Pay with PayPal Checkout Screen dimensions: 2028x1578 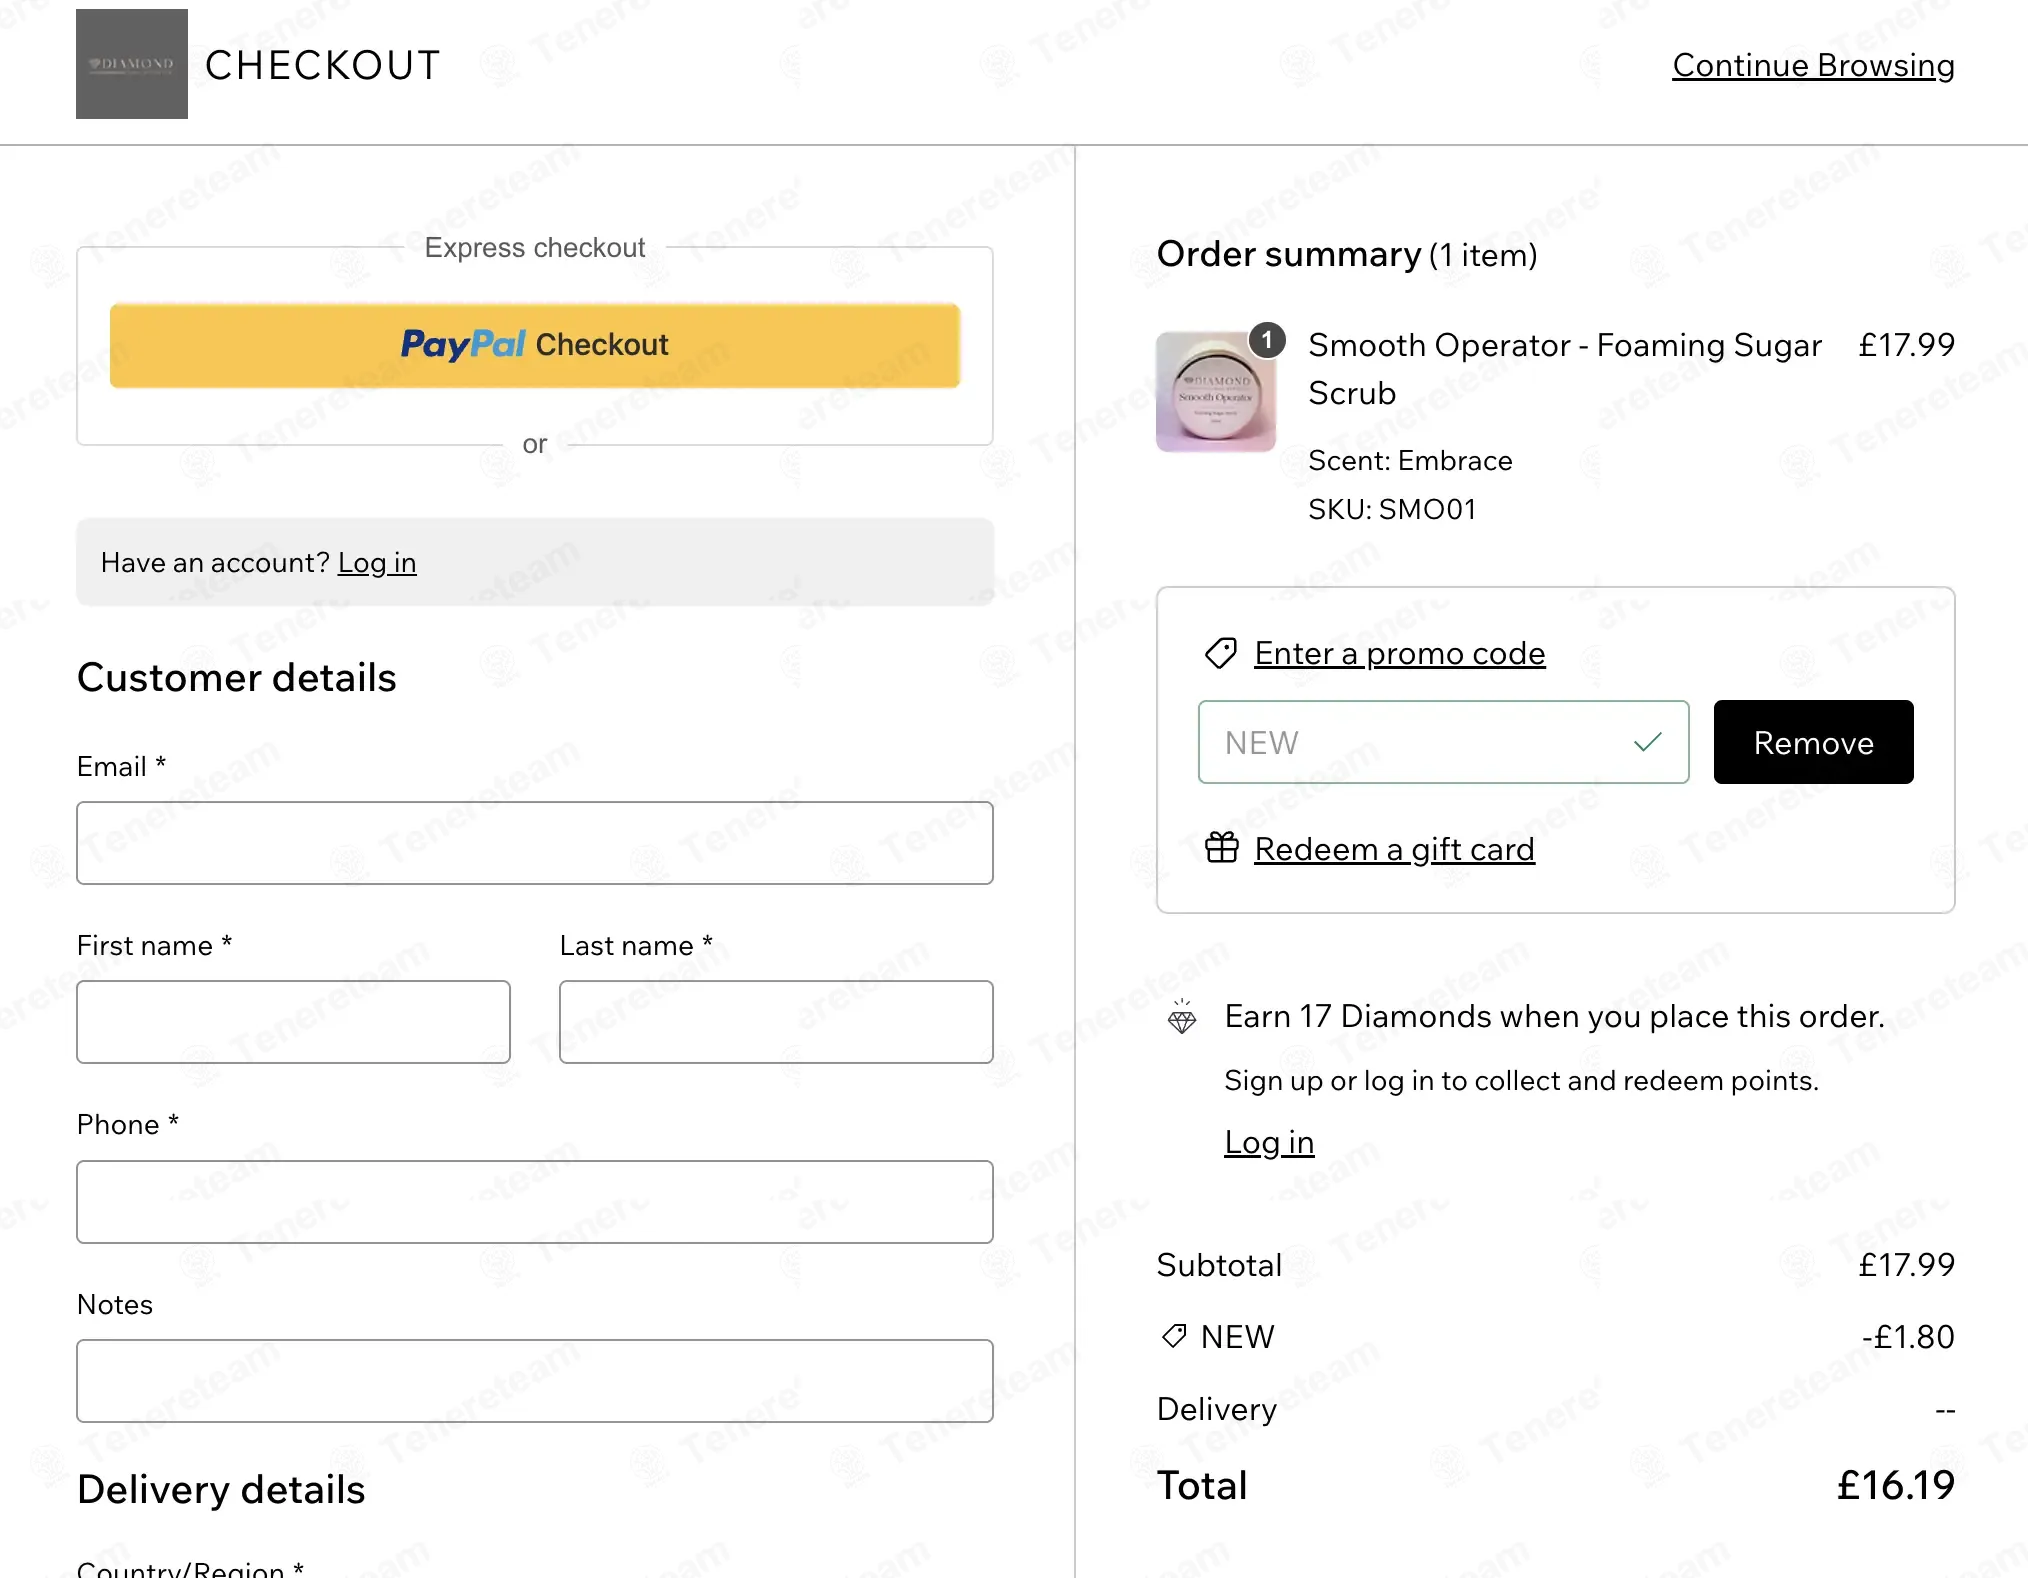pos(535,345)
